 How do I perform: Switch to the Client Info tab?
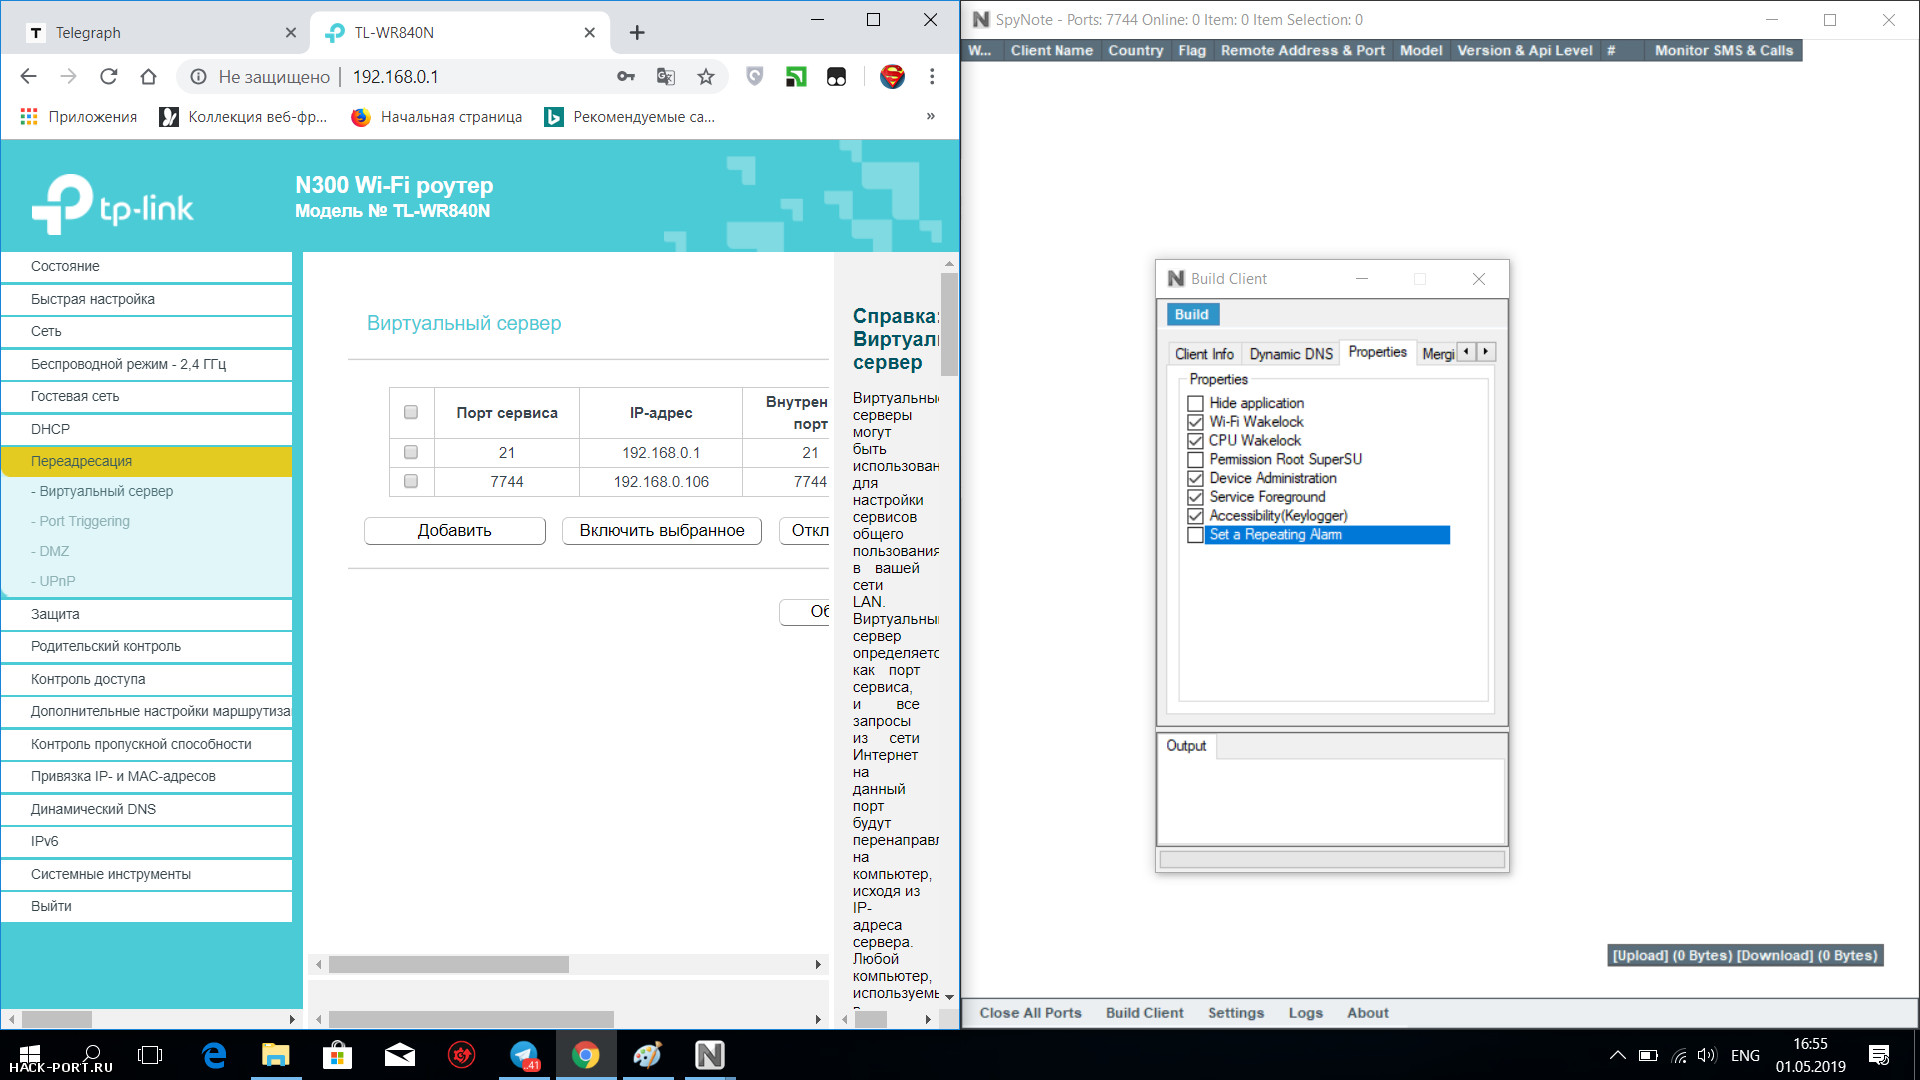(x=1204, y=354)
